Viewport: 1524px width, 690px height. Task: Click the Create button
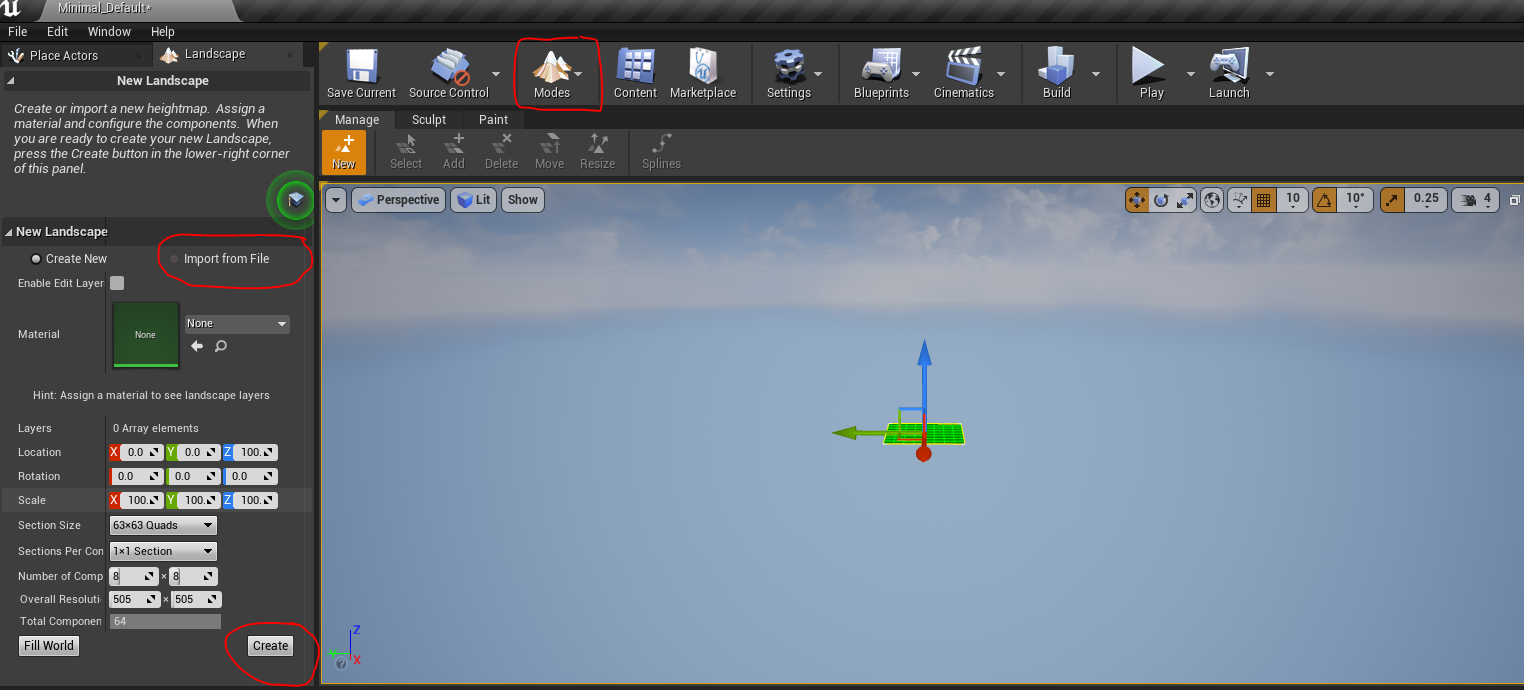270,646
